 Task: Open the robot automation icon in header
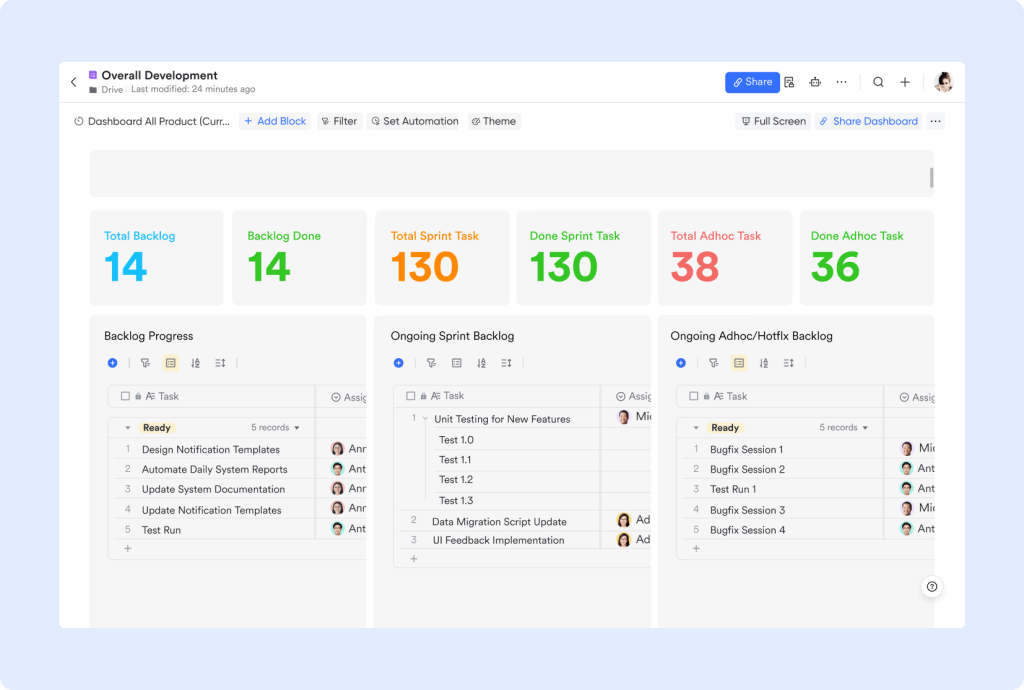coord(815,82)
